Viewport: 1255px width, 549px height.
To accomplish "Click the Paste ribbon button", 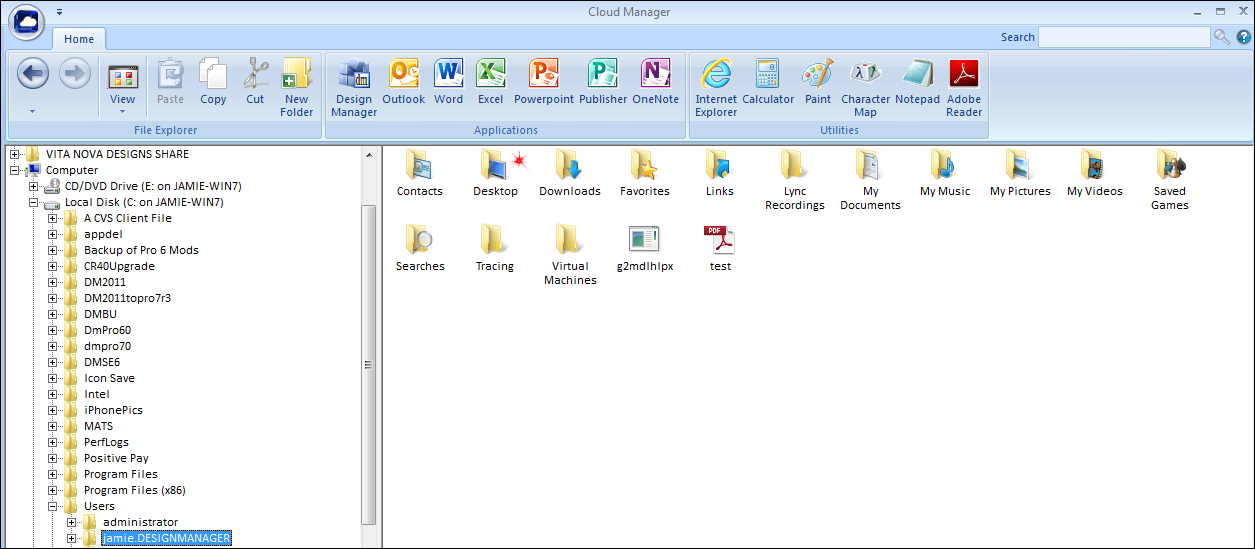I will pos(170,82).
